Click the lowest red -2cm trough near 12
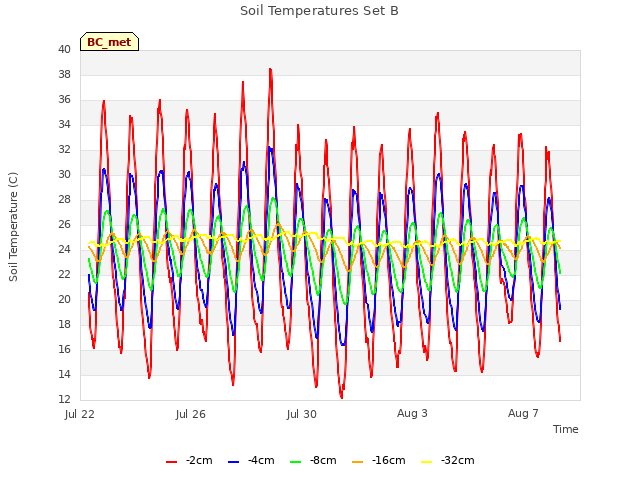Screen dimensions: 640x480 click(341, 397)
